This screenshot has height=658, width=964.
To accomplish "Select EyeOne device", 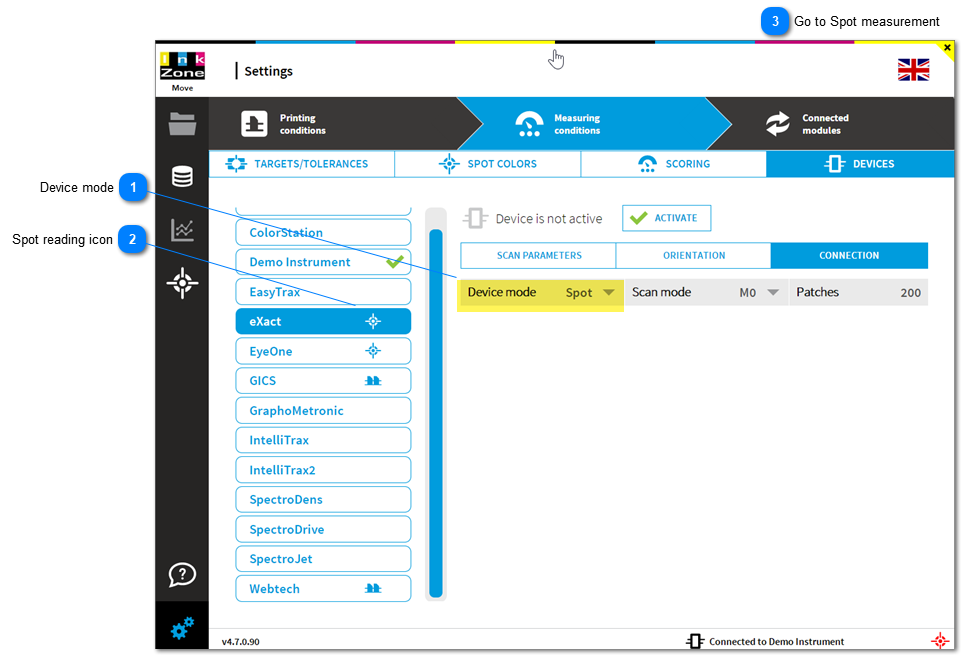I will 323,351.
